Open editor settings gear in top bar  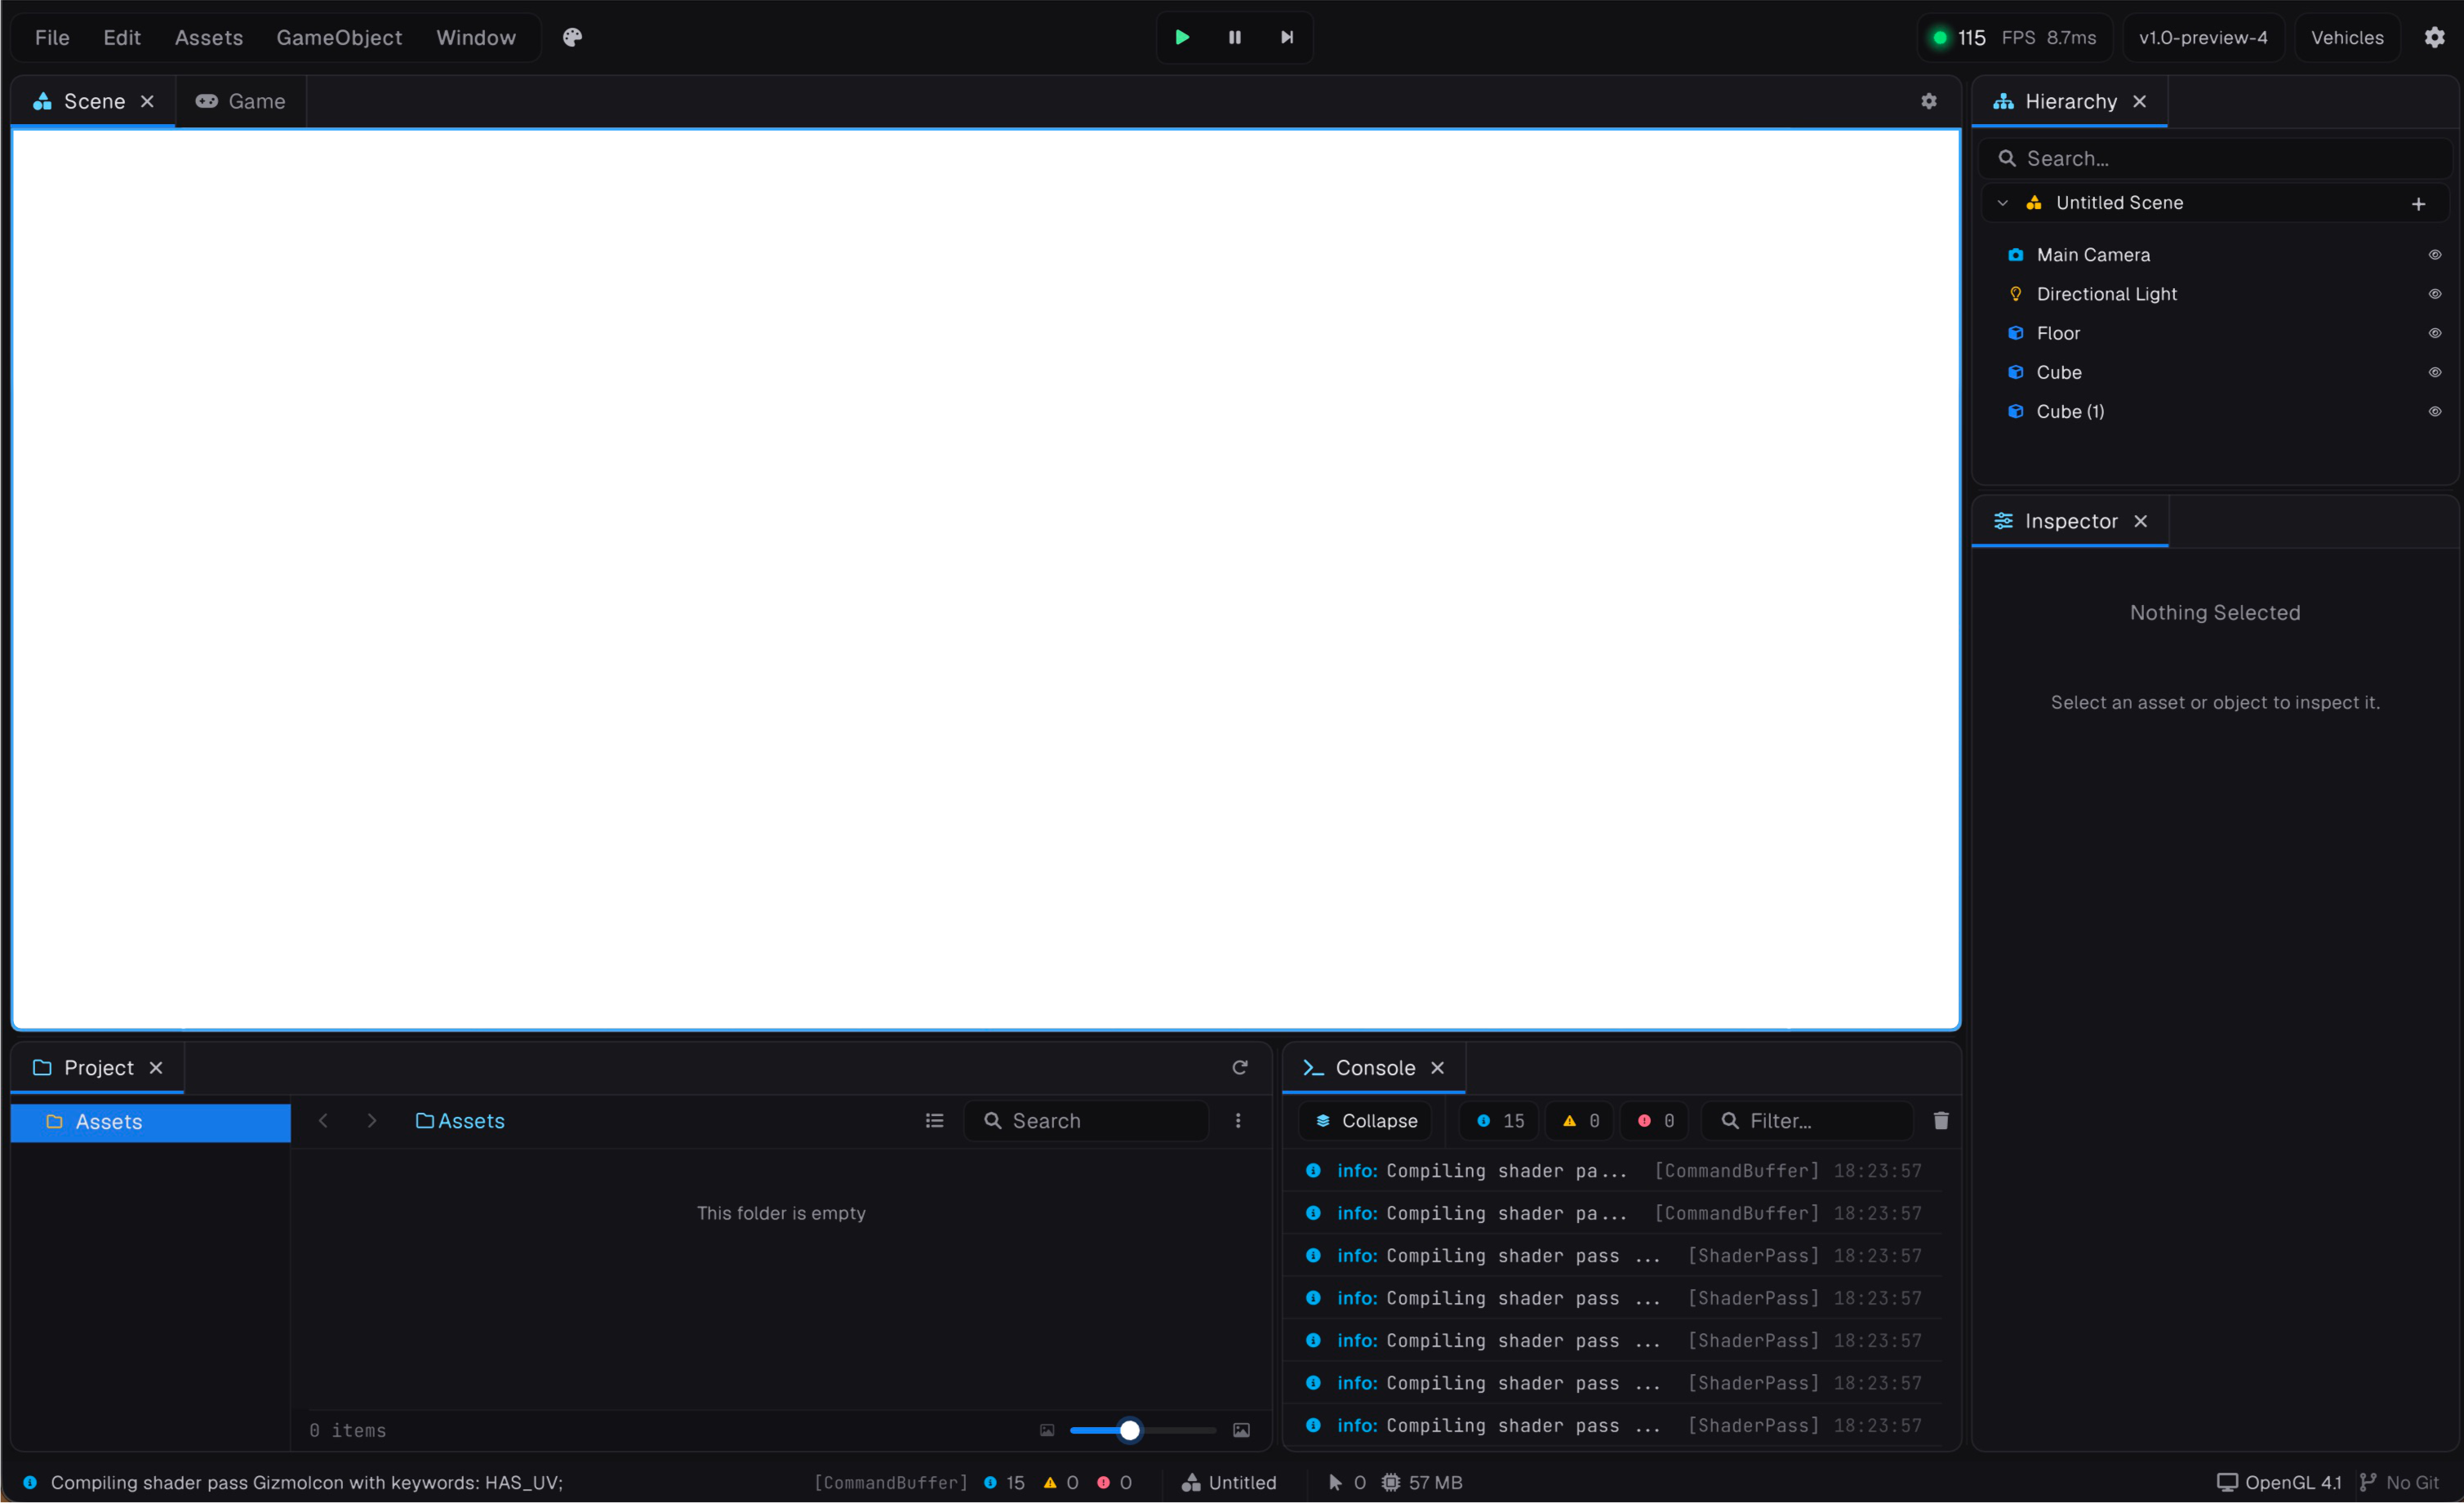[2434, 37]
